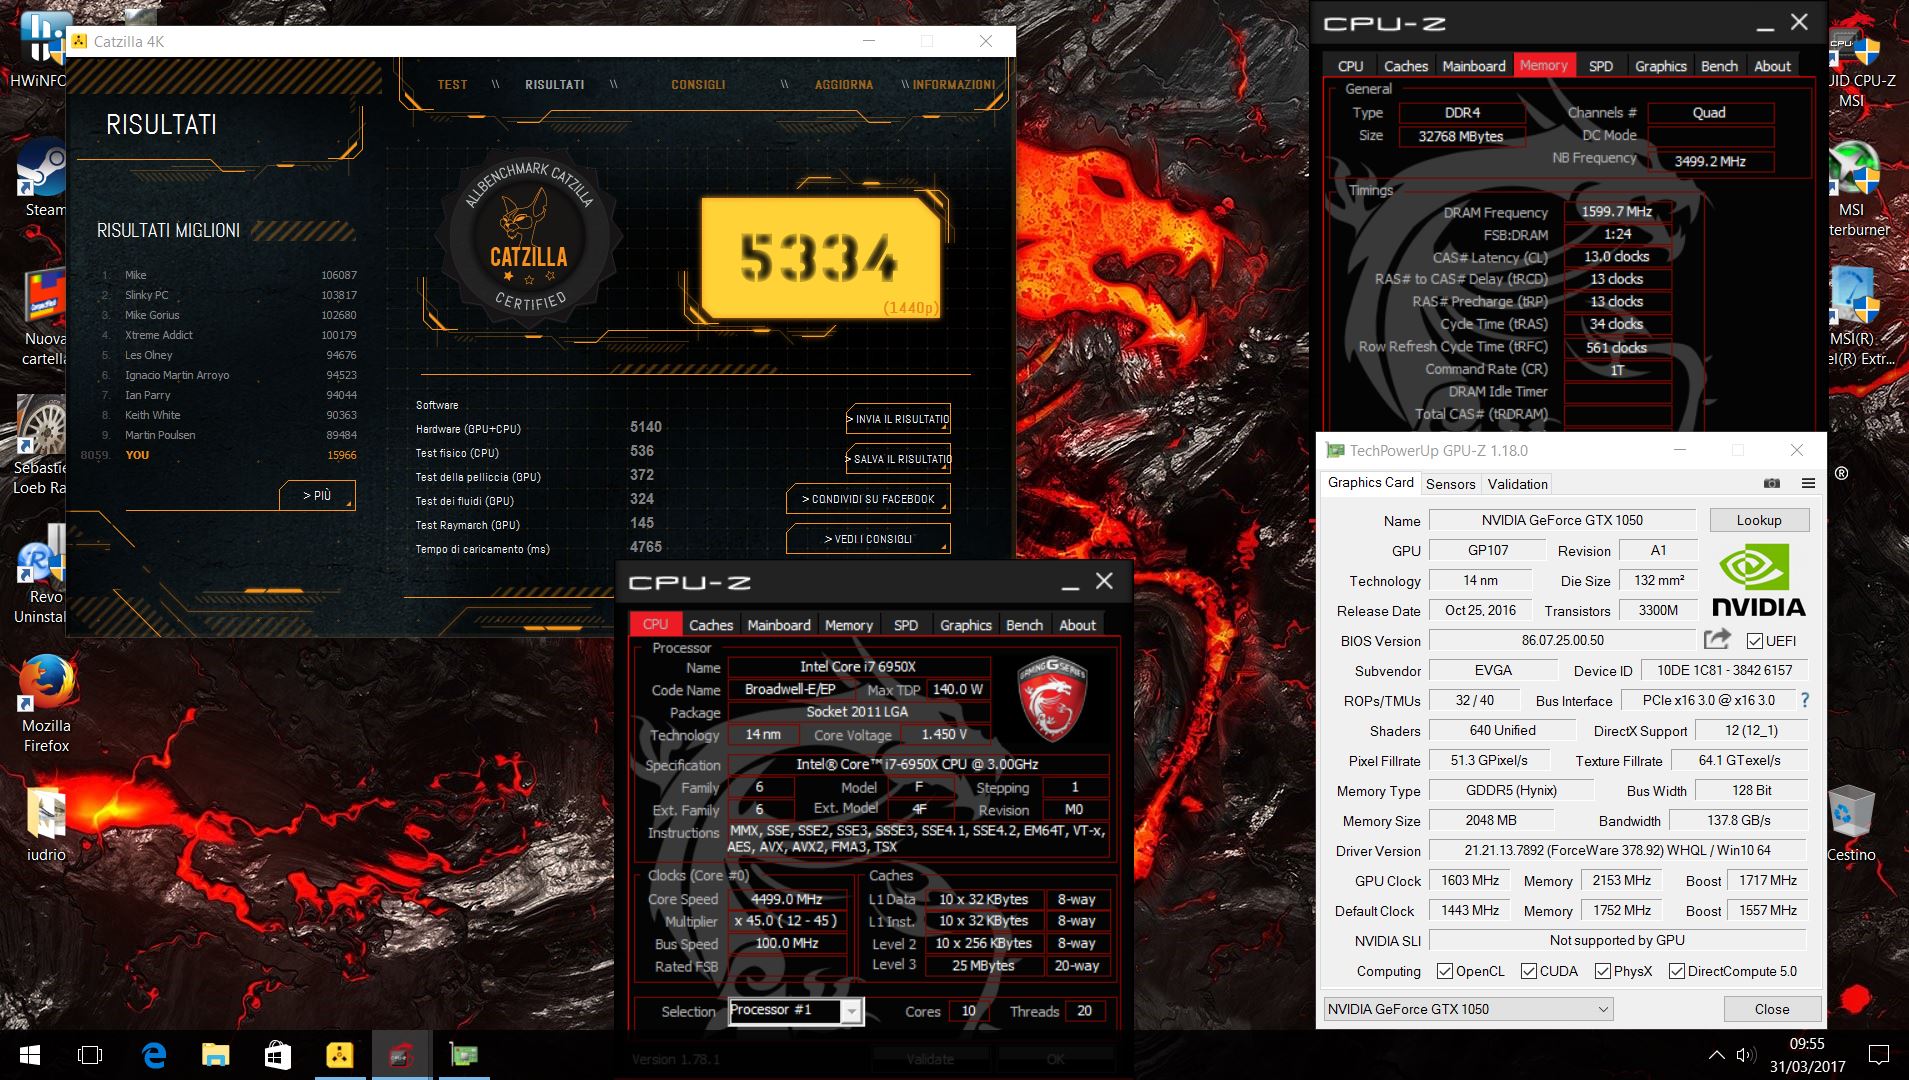1909x1080 pixels.
Task: Open the Revo Uninstaller desktop icon
Action: (x=40, y=575)
